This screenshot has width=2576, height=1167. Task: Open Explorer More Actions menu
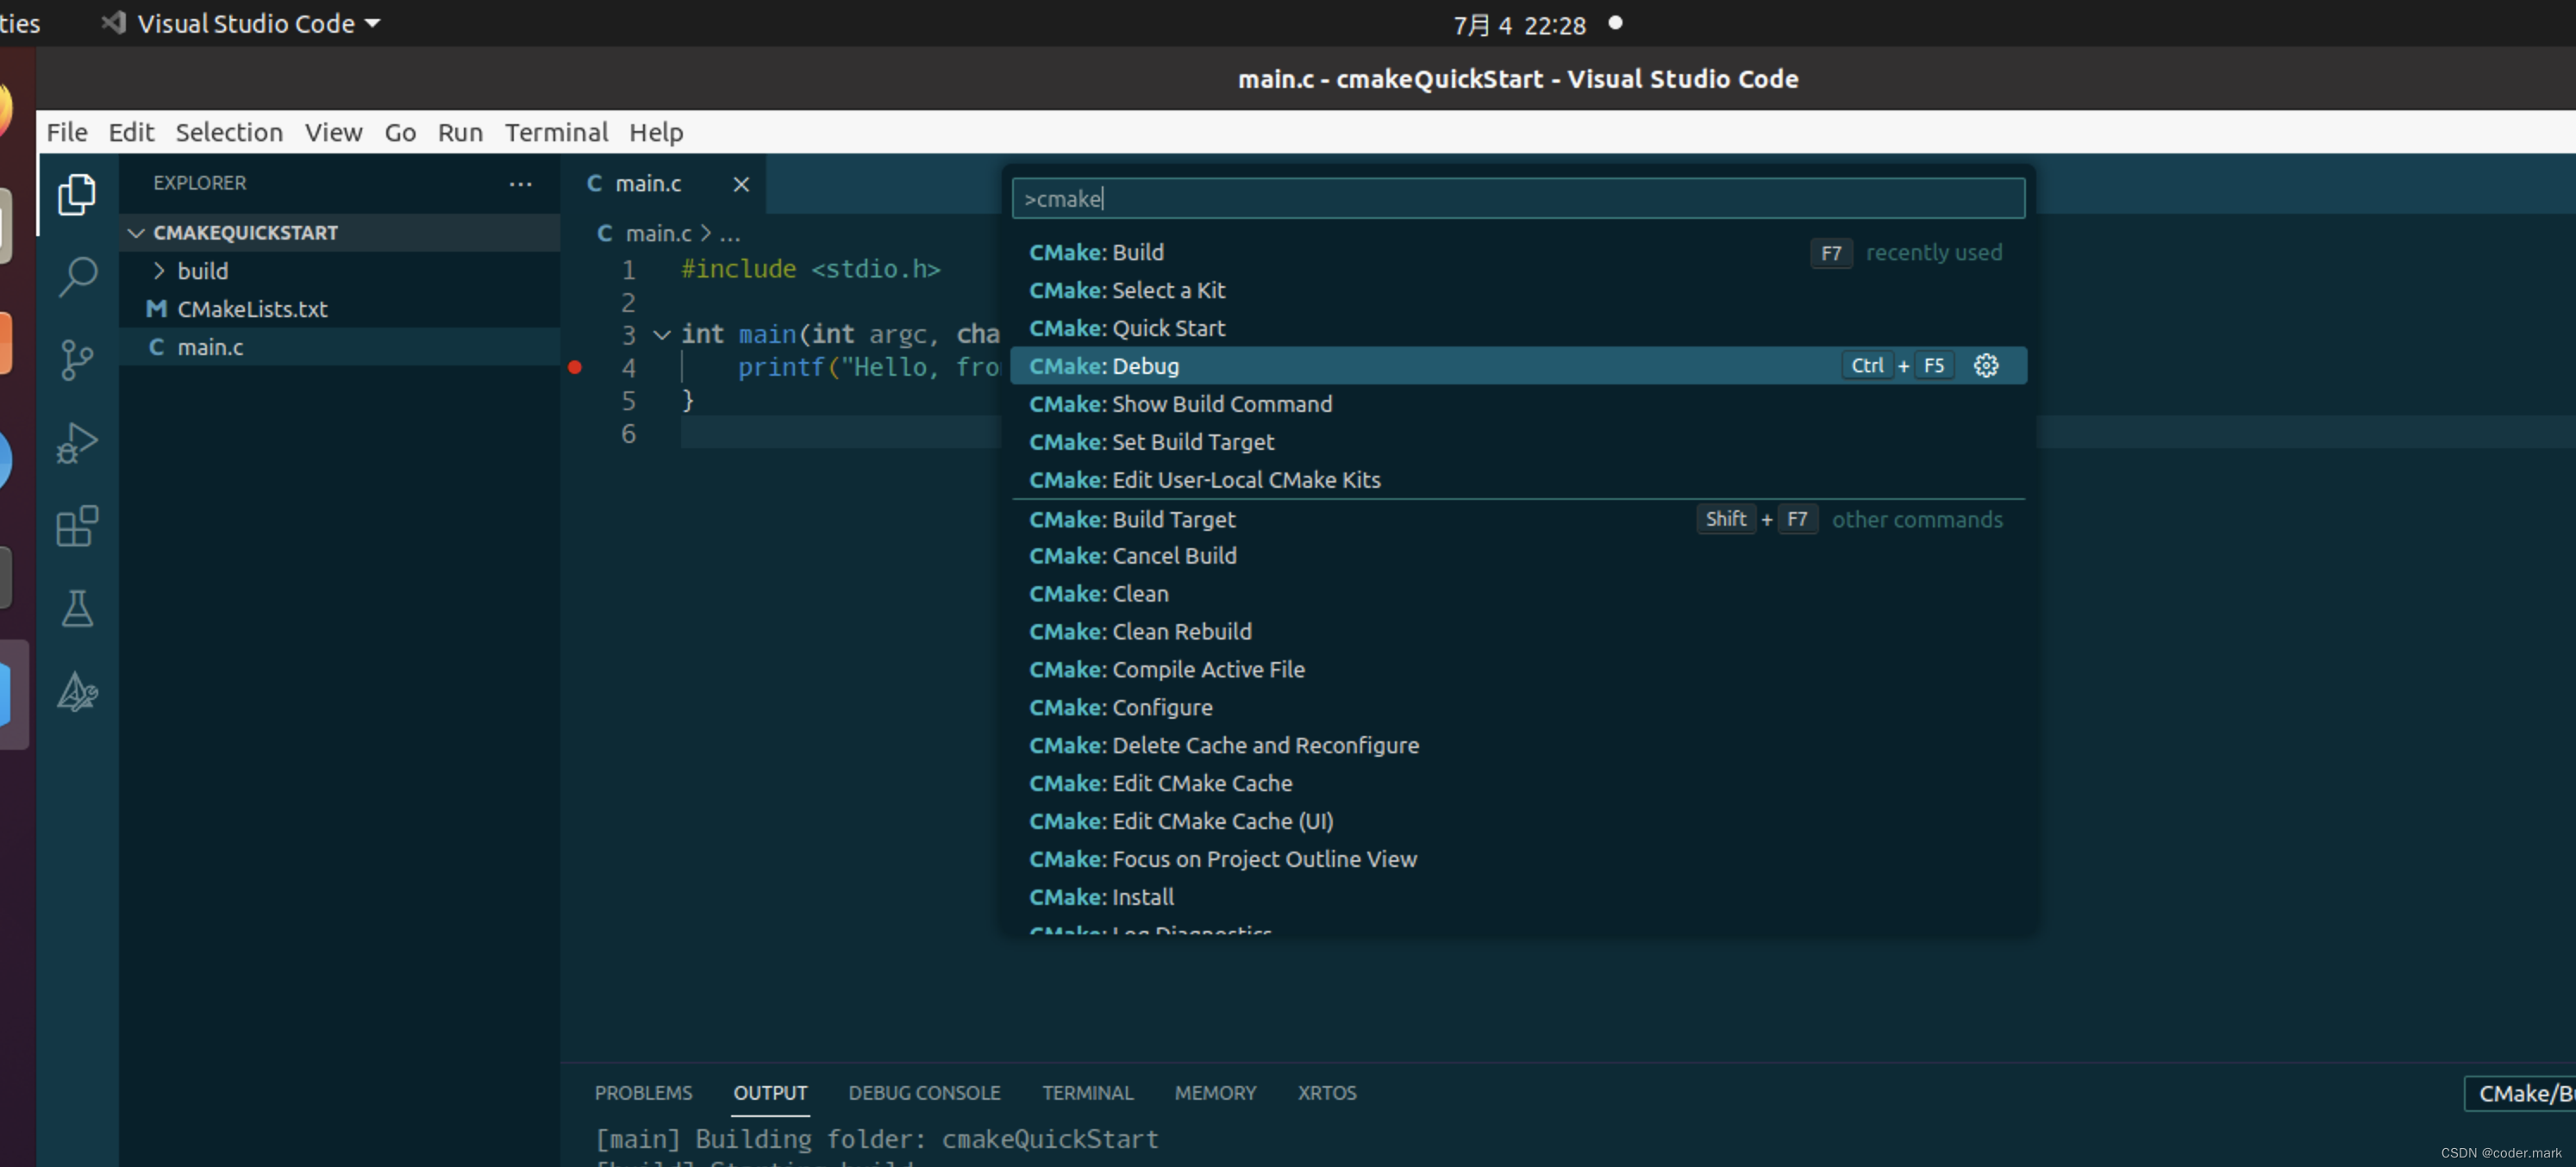[x=521, y=184]
